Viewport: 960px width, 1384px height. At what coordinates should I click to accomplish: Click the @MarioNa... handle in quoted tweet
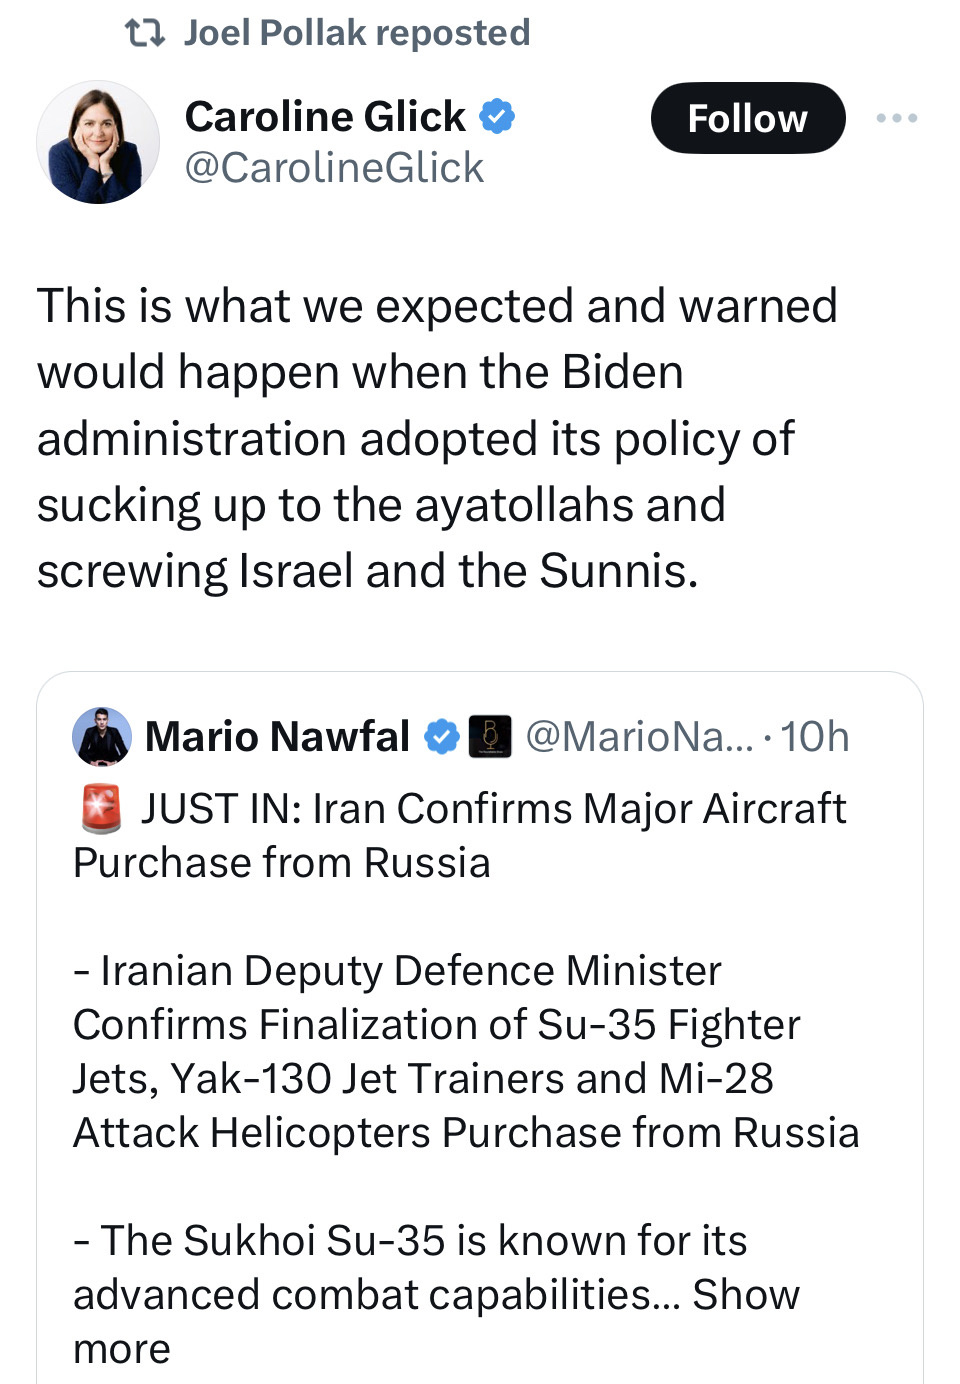tap(640, 737)
